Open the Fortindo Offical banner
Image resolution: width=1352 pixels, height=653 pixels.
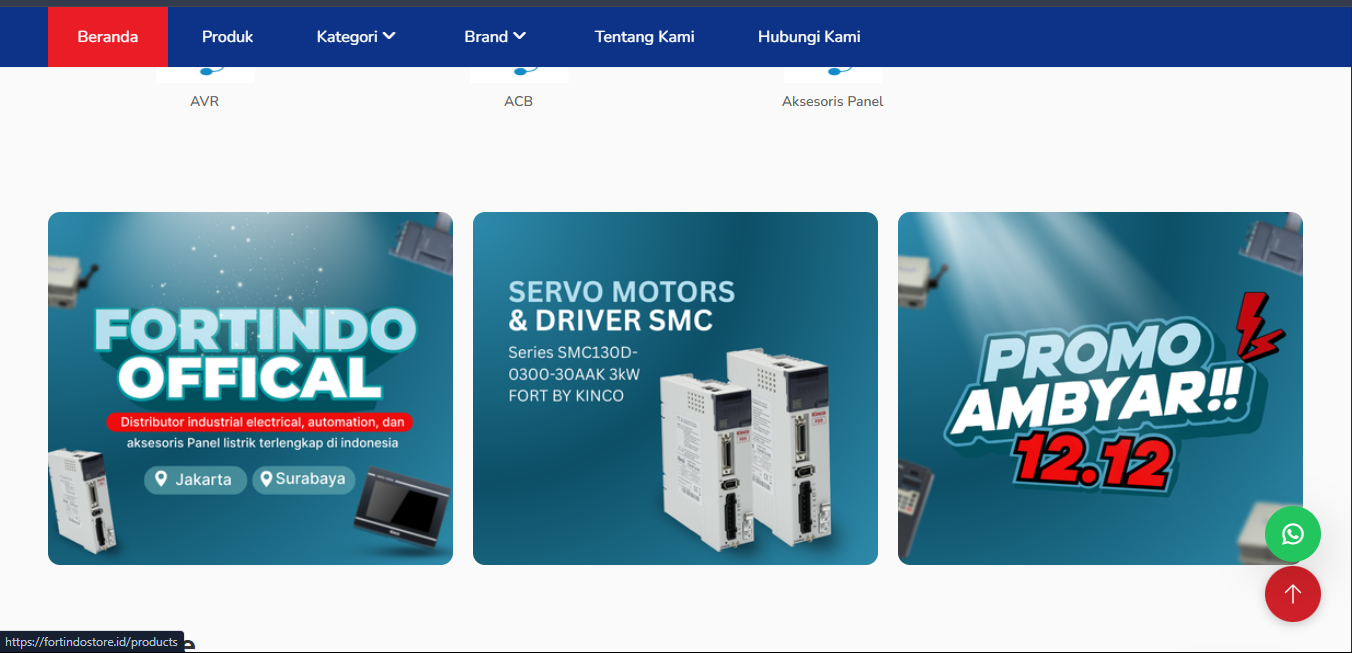[x=250, y=388]
